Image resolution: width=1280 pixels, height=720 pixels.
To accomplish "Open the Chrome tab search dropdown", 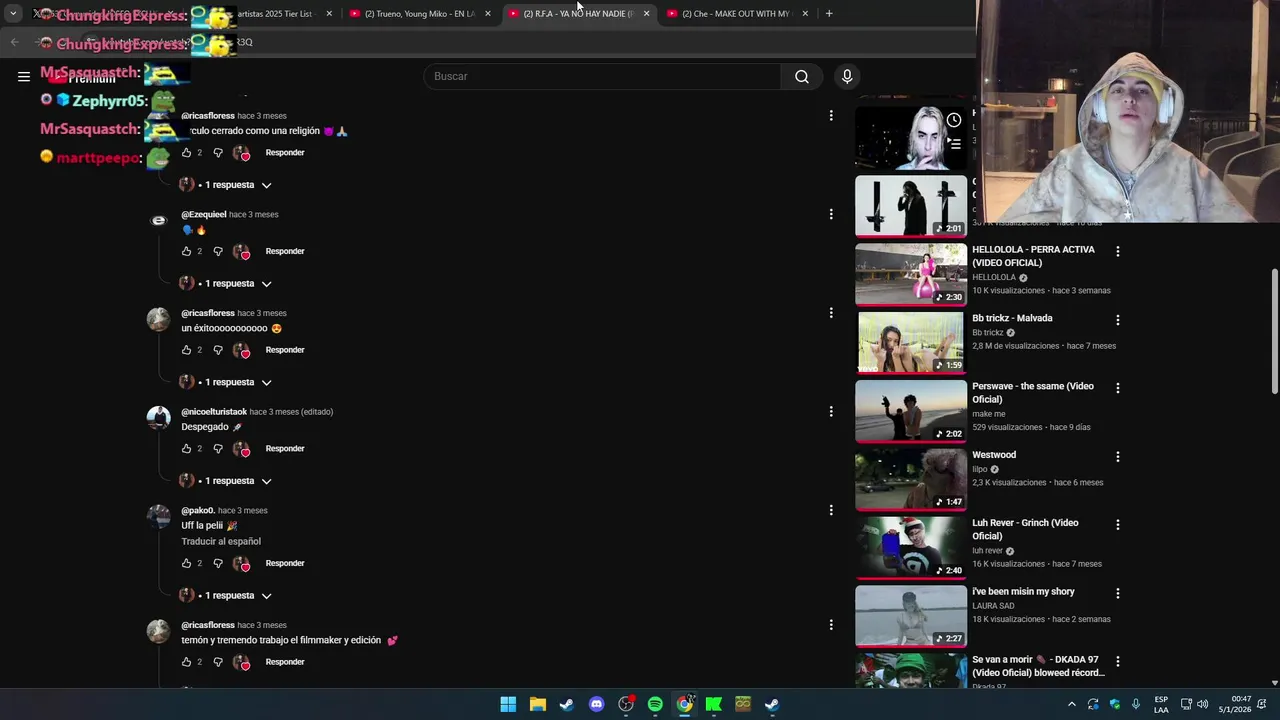I will [x=13, y=13].
